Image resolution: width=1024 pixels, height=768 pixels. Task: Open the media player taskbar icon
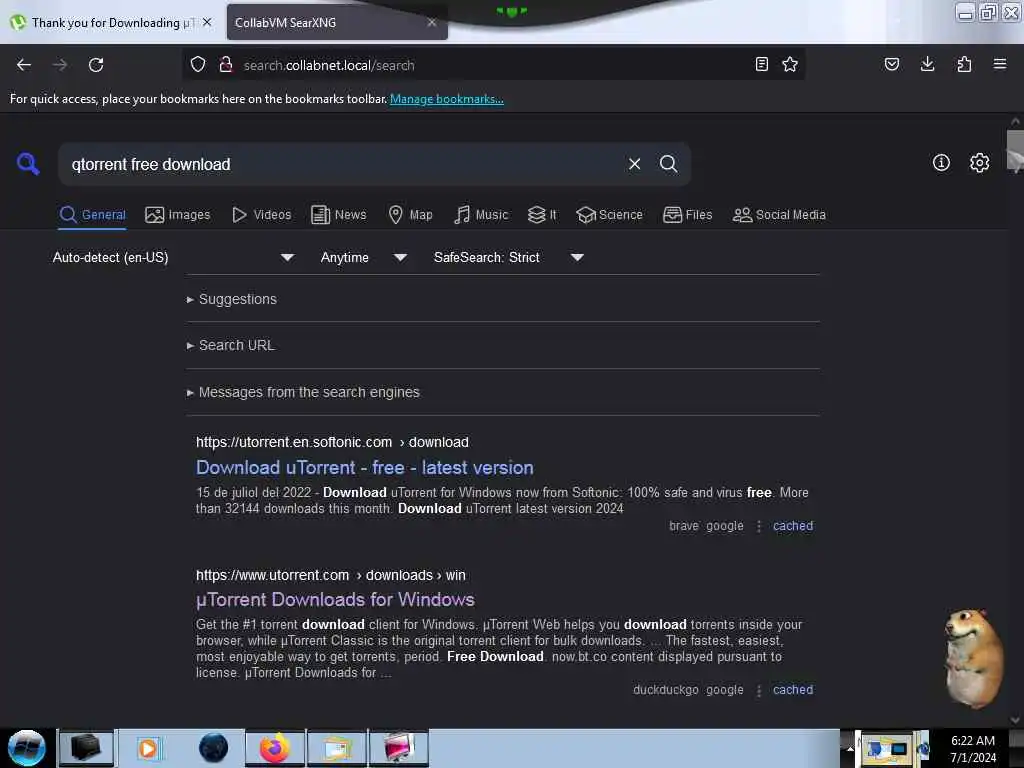pos(148,748)
